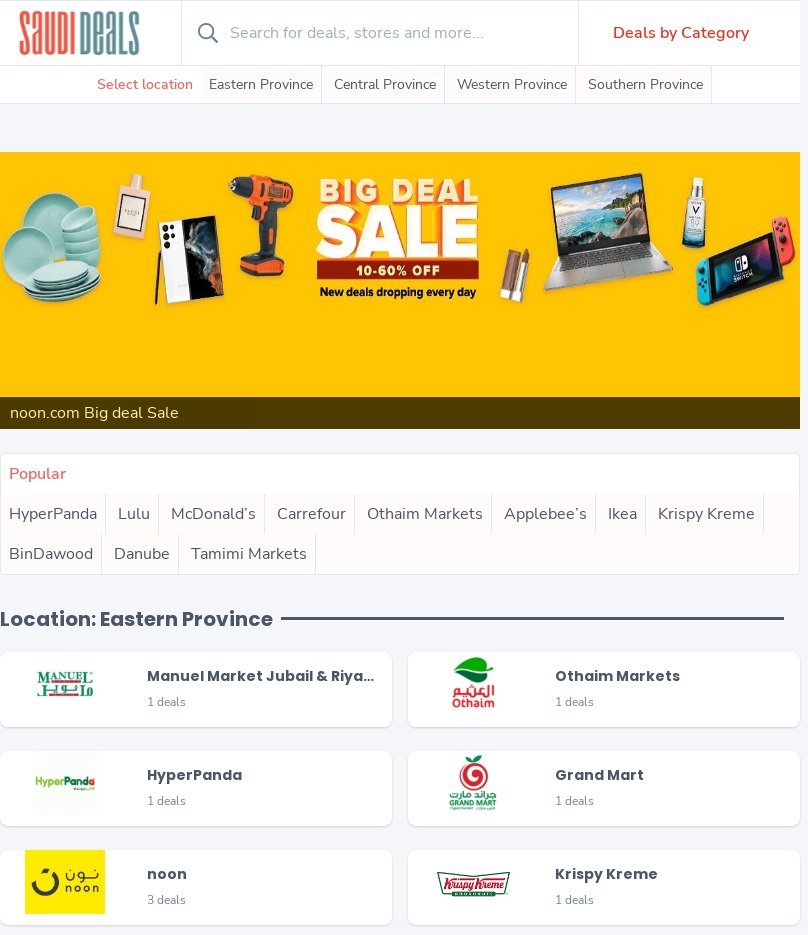Visit the Ikea popular link
The height and width of the screenshot is (935, 808).
point(622,514)
